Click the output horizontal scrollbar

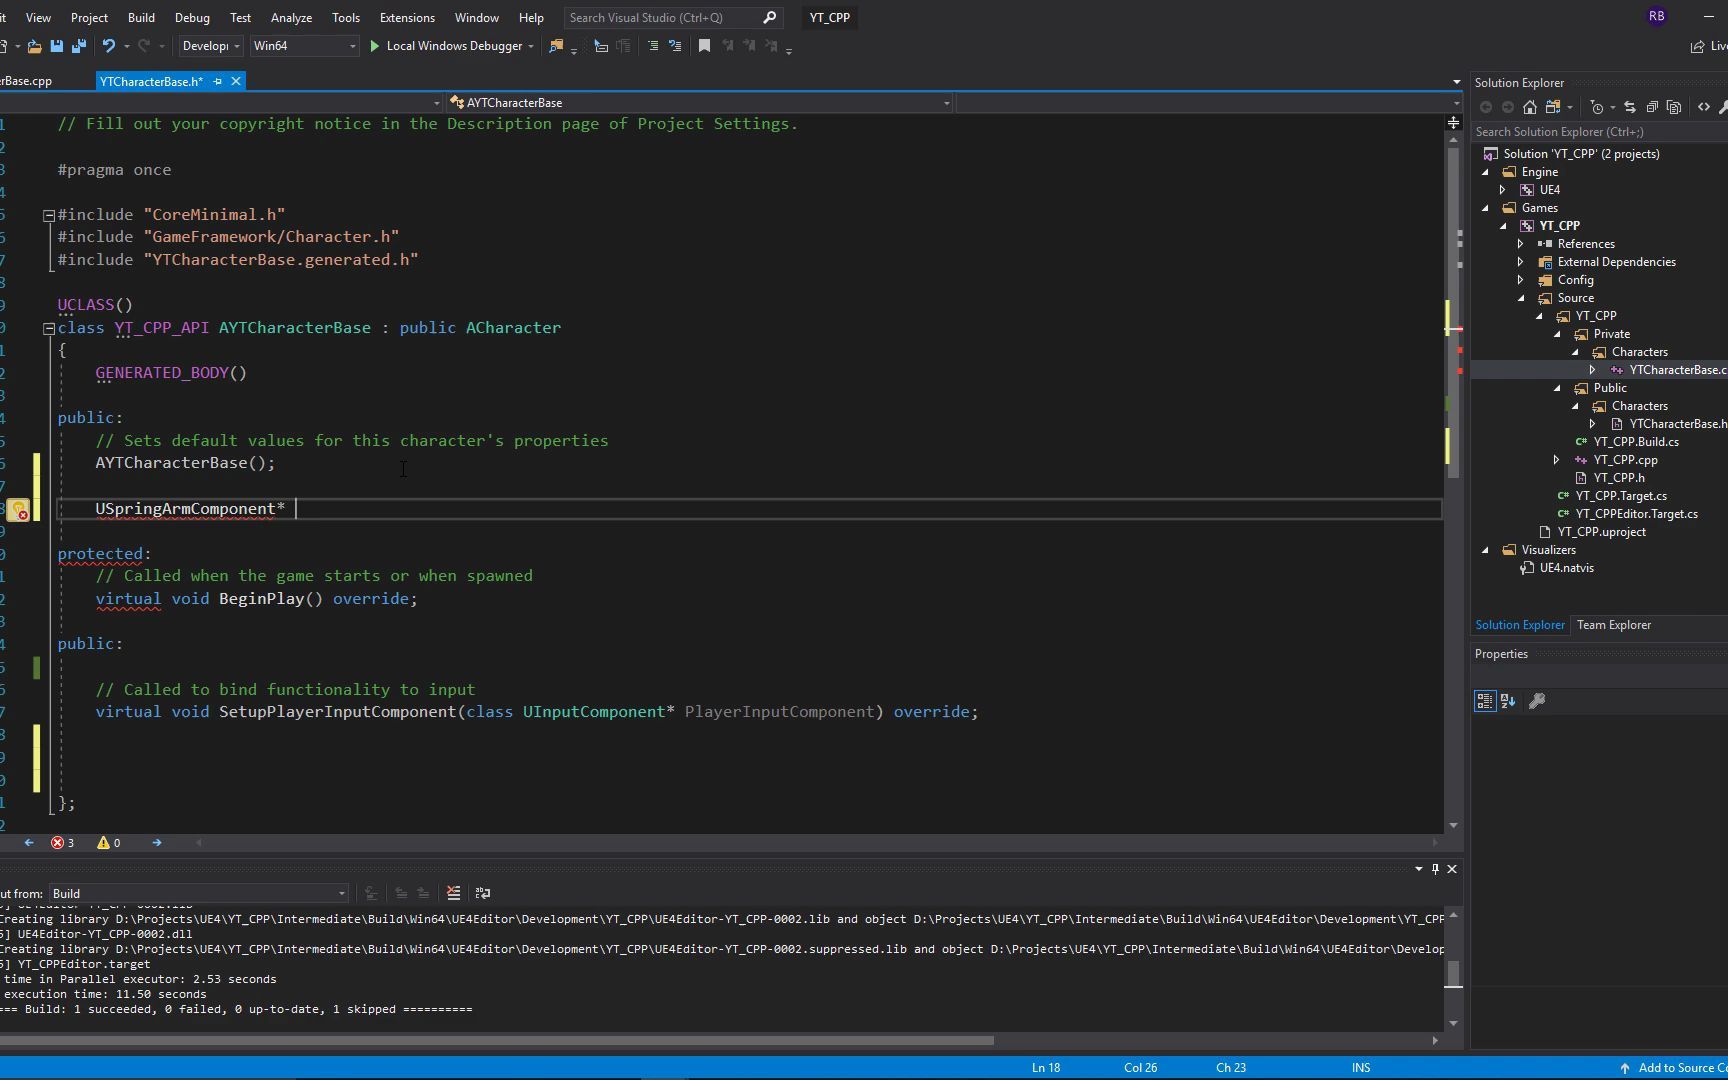pyautogui.click(x=500, y=1040)
